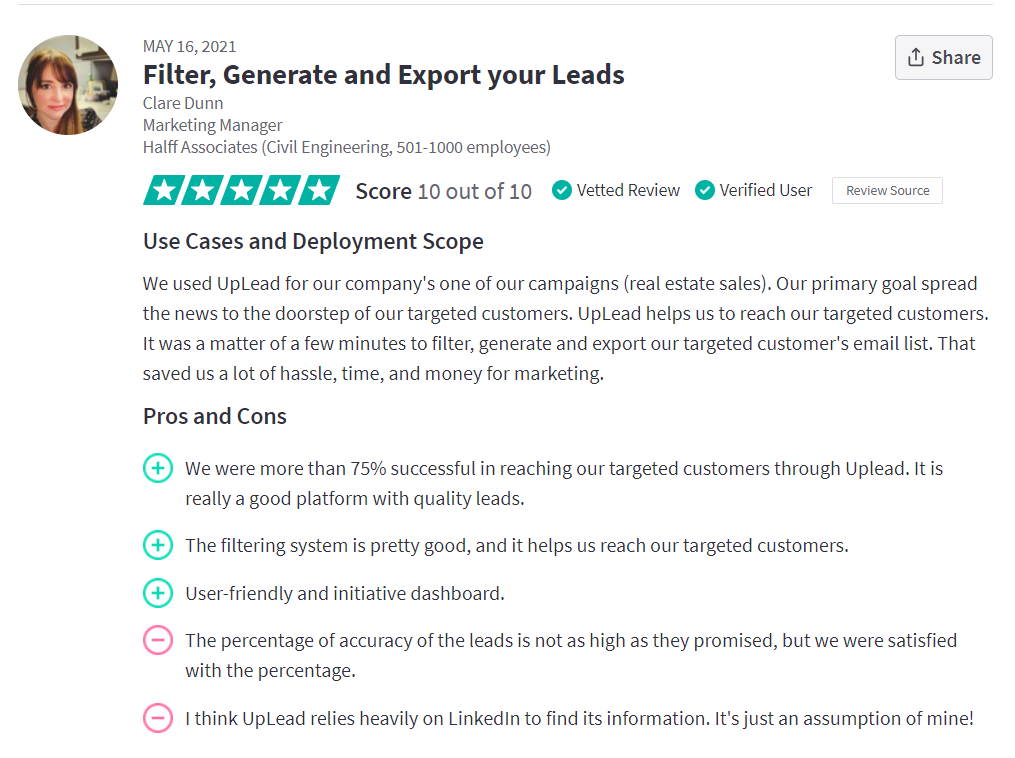Click the Share button
This screenshot has width=1015, height=758.
pos(943,58)
